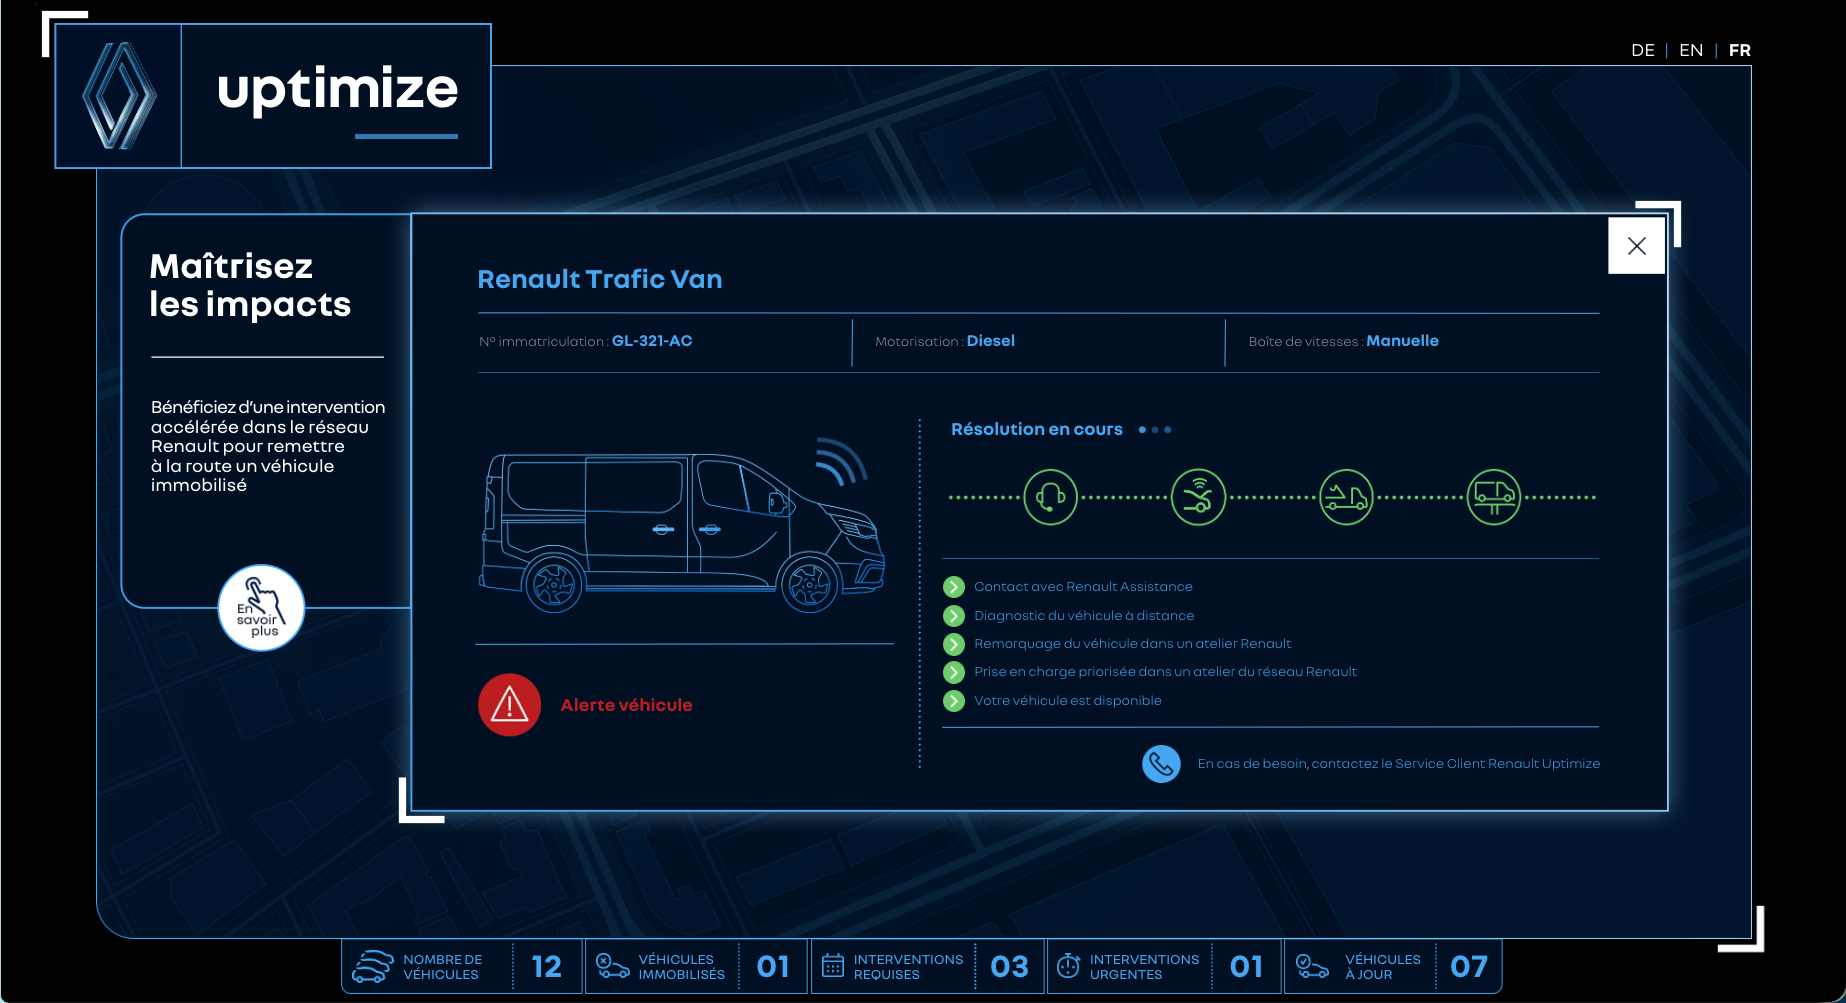Click the Véhicules à jour count 07

(1469, 966)
